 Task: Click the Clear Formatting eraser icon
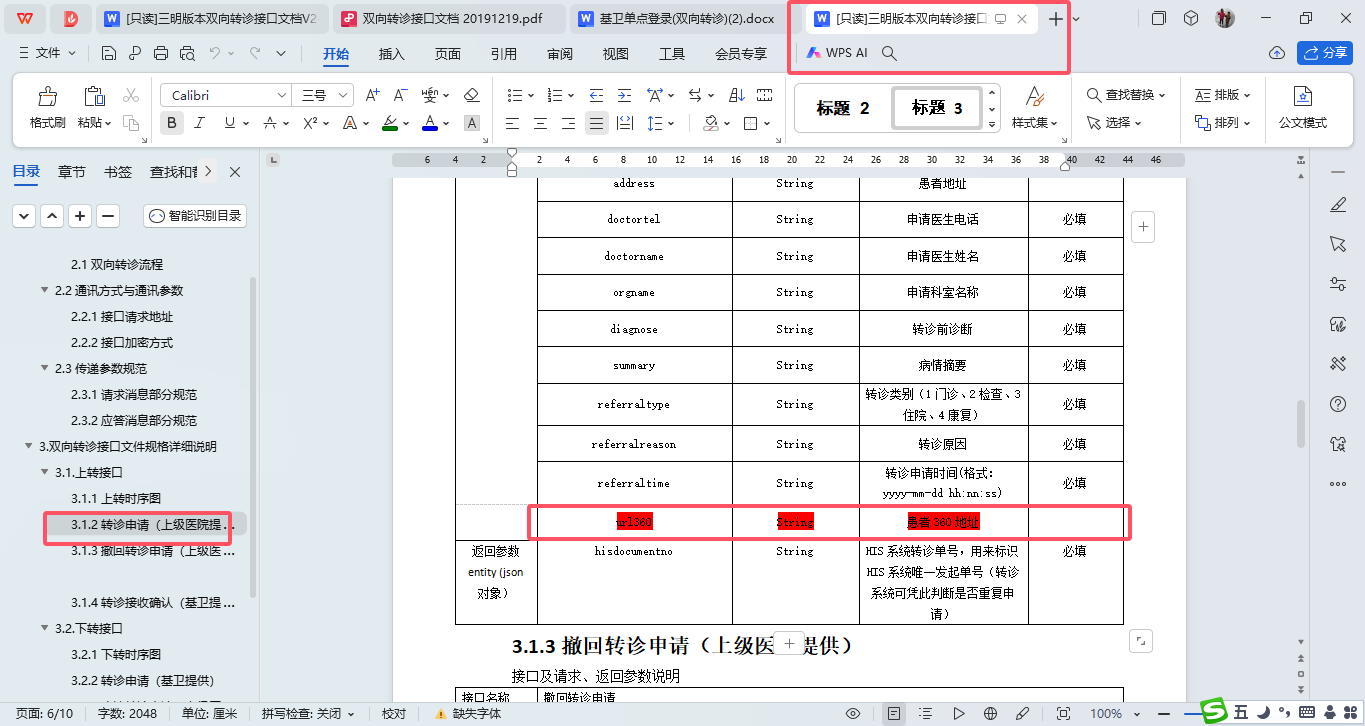point(472,95)
